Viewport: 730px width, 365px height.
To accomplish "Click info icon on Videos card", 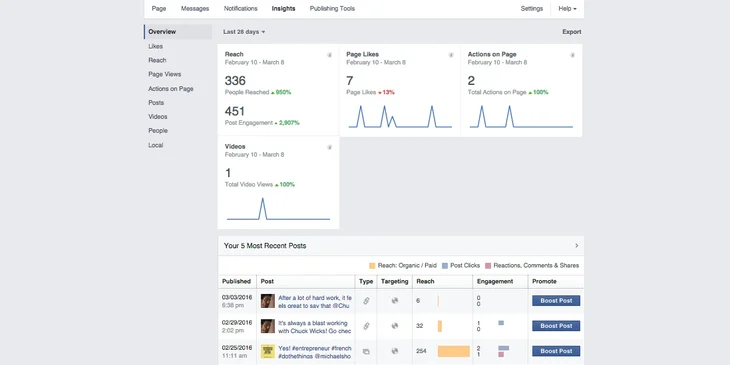I will click(329, 147).
